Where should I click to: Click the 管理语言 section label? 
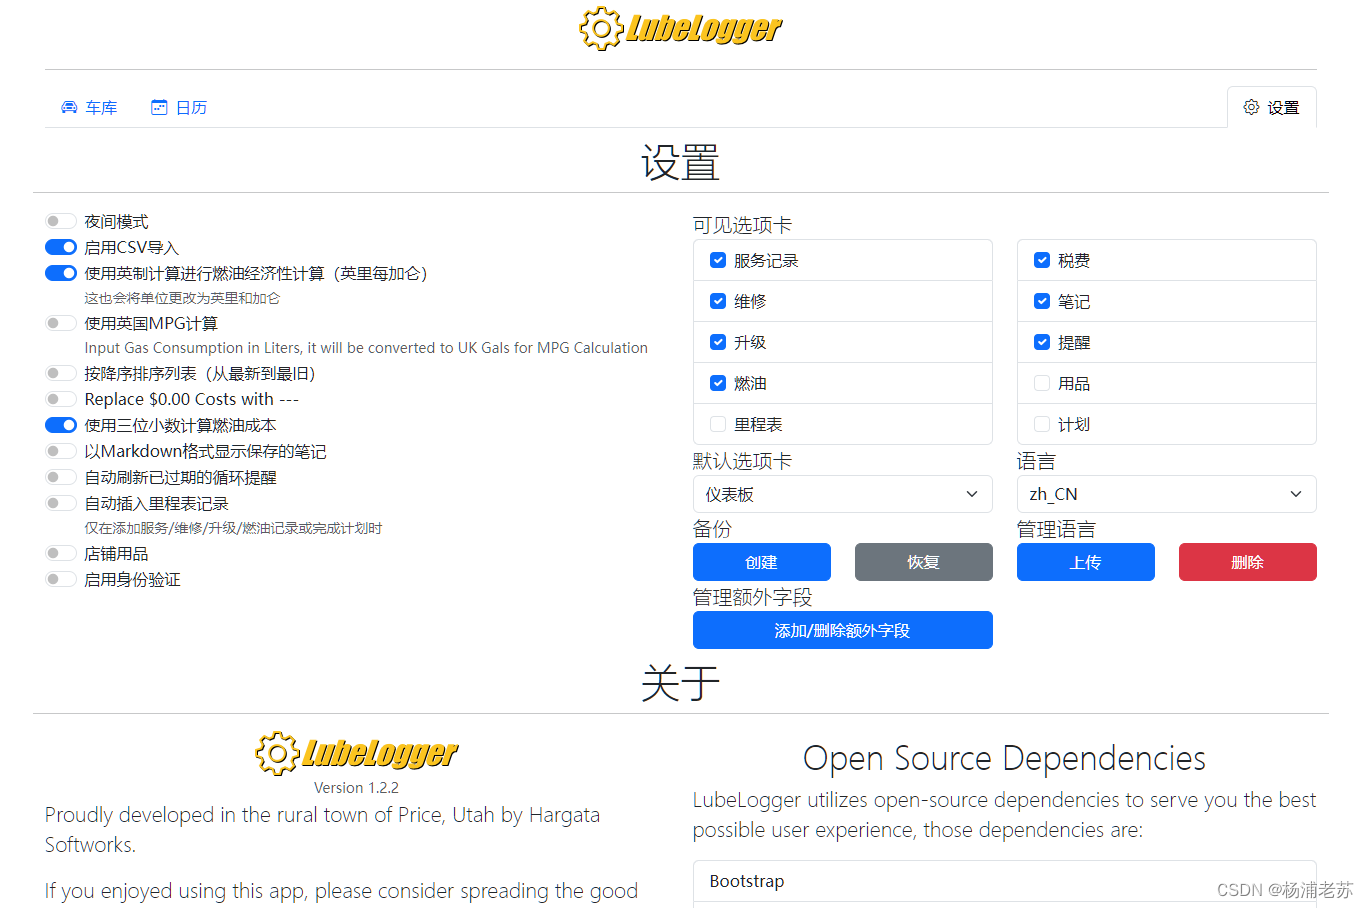pos(1057,529)
